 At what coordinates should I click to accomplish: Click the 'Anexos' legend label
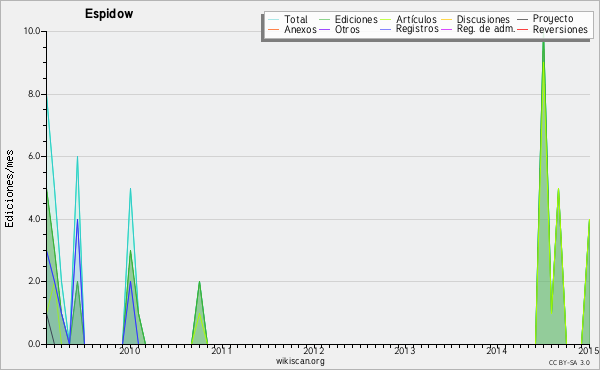pos(300,29)
